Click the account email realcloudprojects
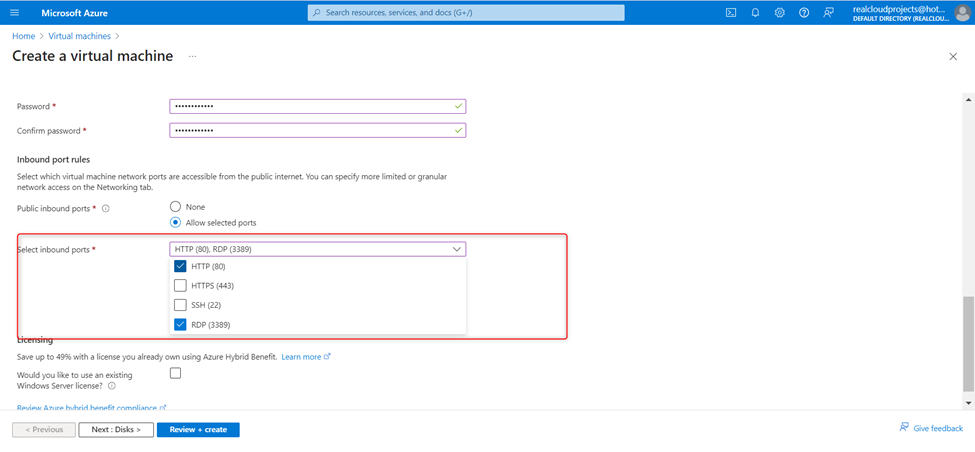This screenshot has width=975, height=452. click(x=900, y=9)
